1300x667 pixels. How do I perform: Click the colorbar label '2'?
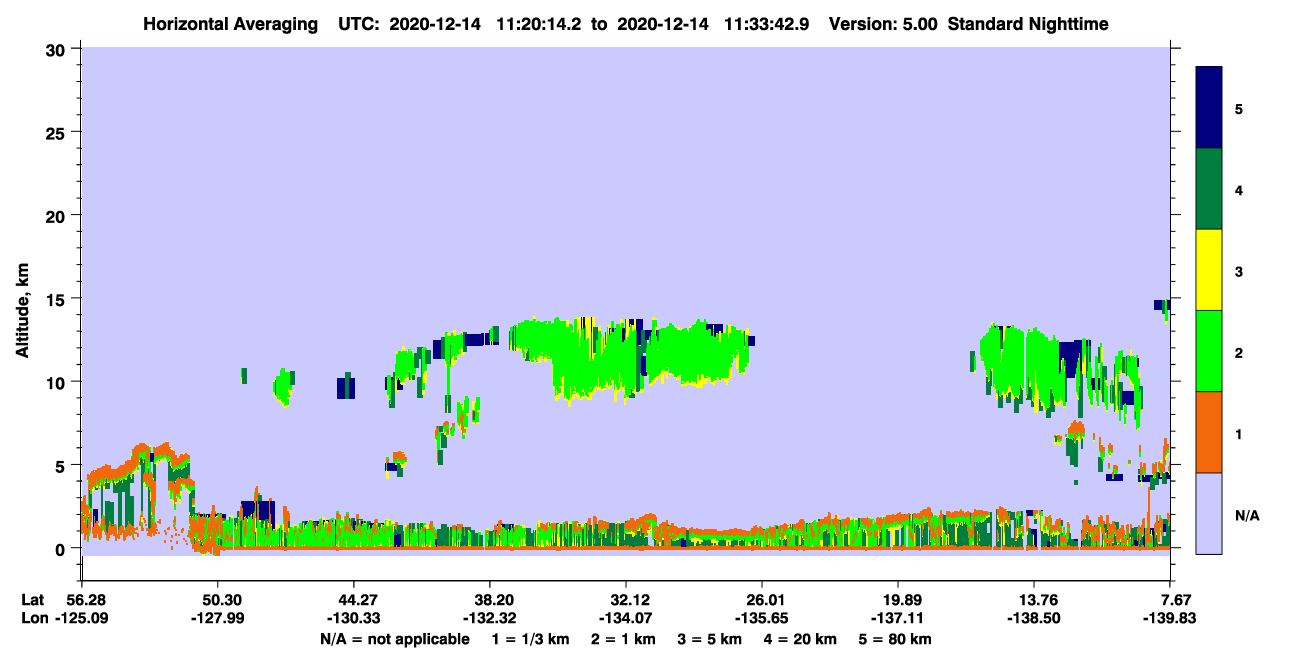click(x=1239, y=352)
